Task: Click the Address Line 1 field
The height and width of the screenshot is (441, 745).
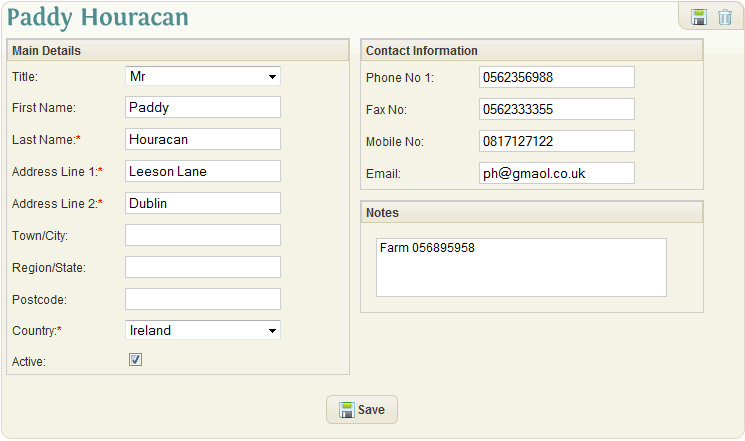Action: pyautogui.click(x=203, y=171)
